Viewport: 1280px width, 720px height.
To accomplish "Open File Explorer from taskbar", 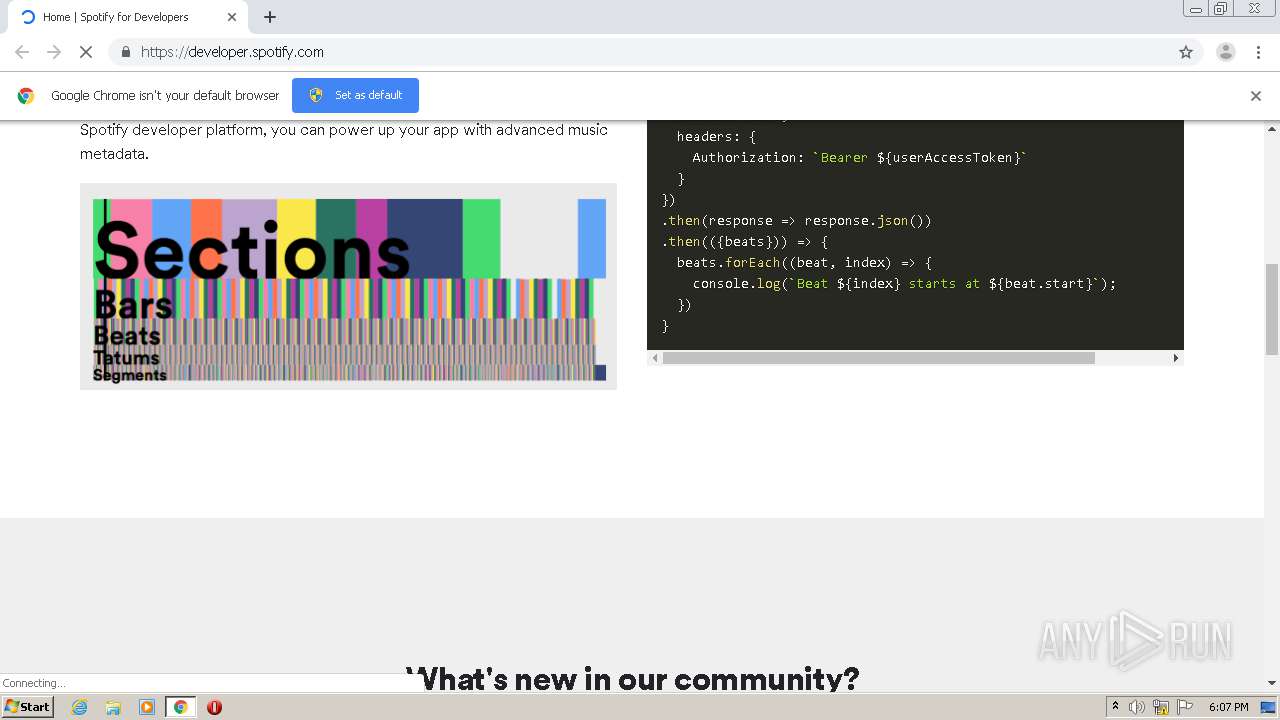I will click(x=113, y=707).
